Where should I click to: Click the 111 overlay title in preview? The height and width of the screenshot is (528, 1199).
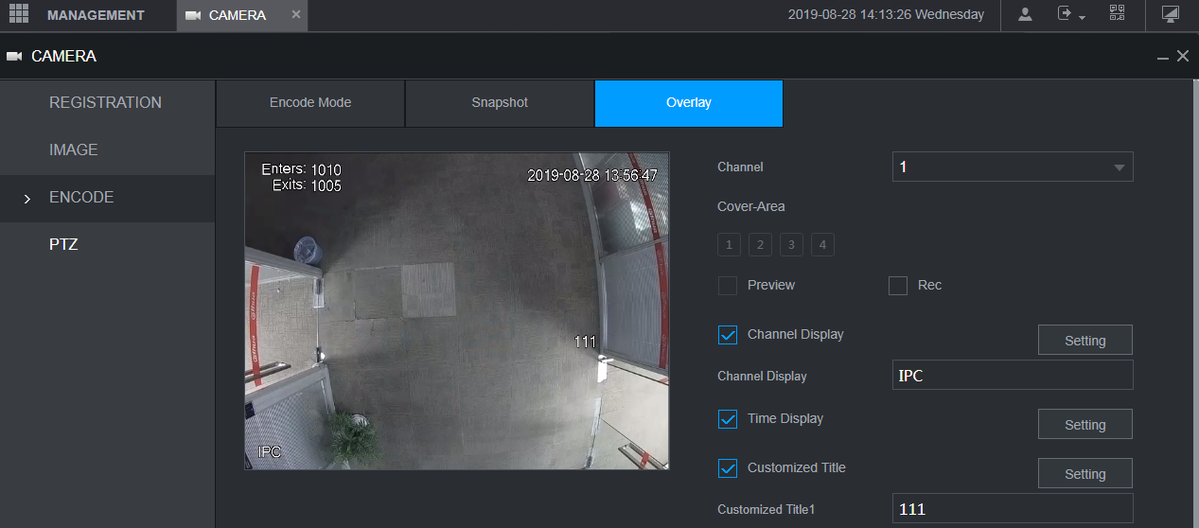click(x=585, y=341)
